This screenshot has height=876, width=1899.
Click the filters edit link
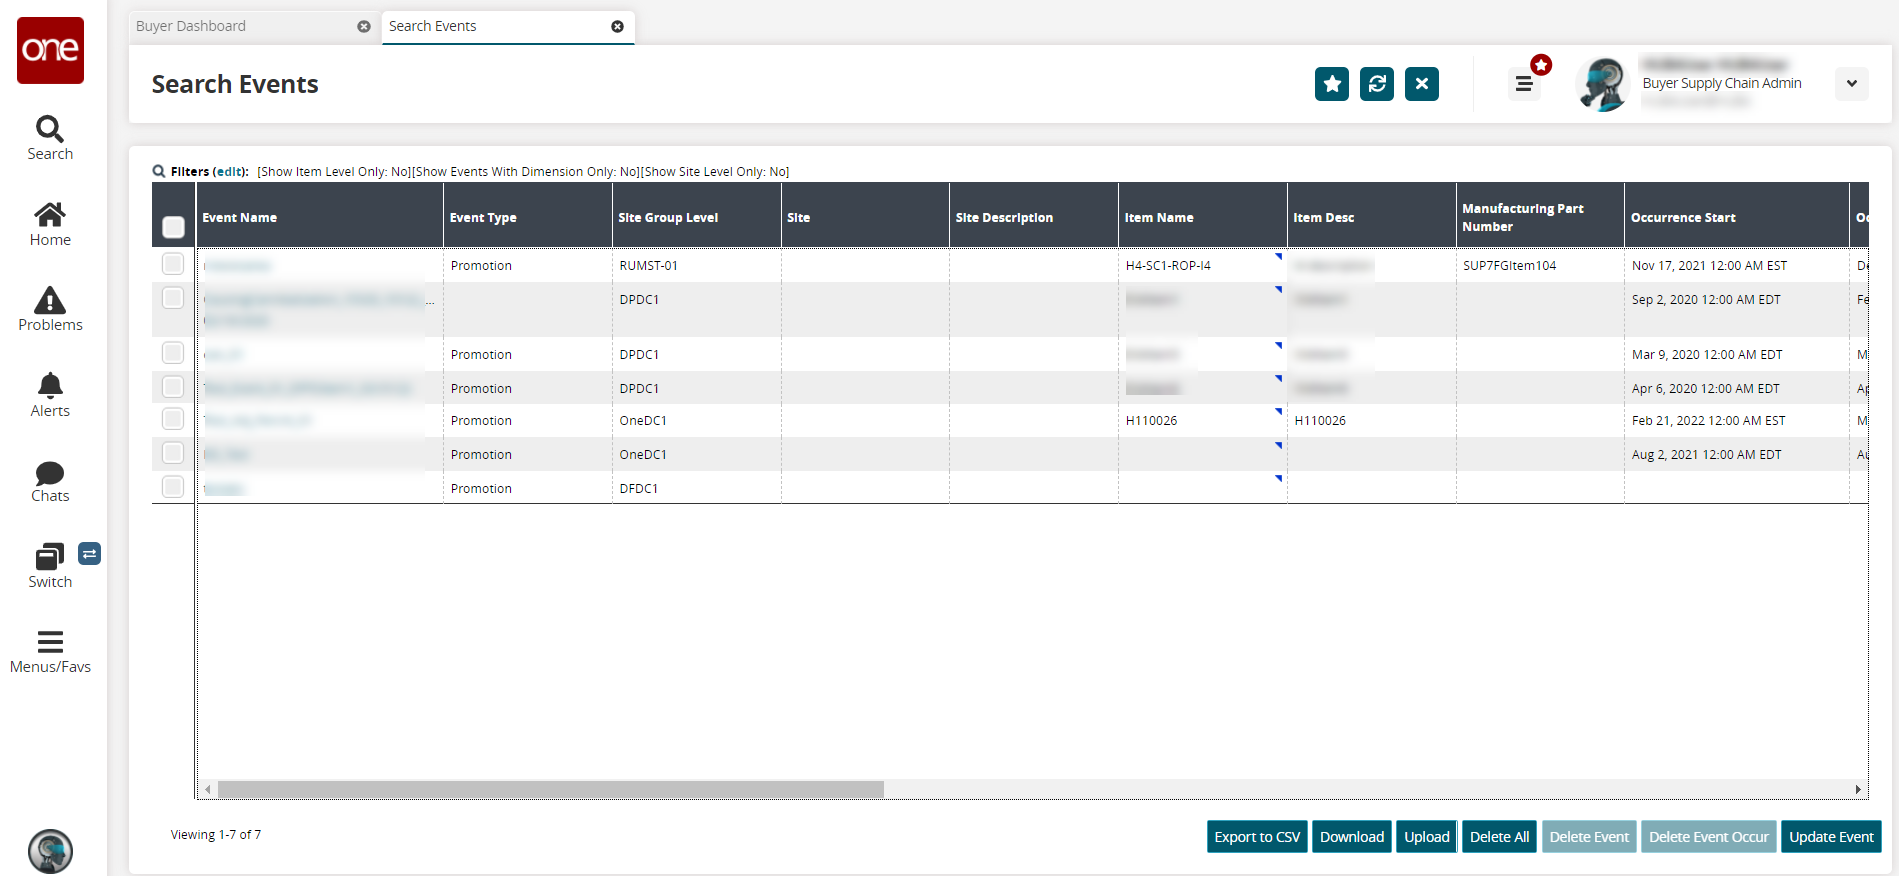pyautogui.click(x=230, y=172)
